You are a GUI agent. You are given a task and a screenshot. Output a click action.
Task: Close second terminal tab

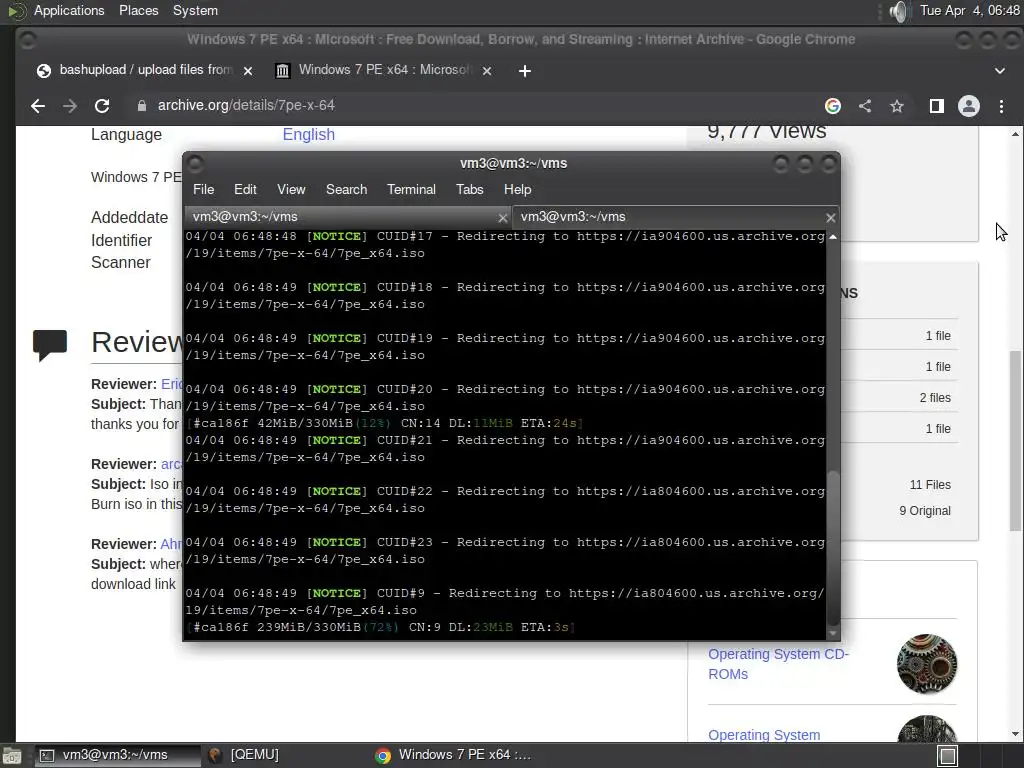[831, 217]
